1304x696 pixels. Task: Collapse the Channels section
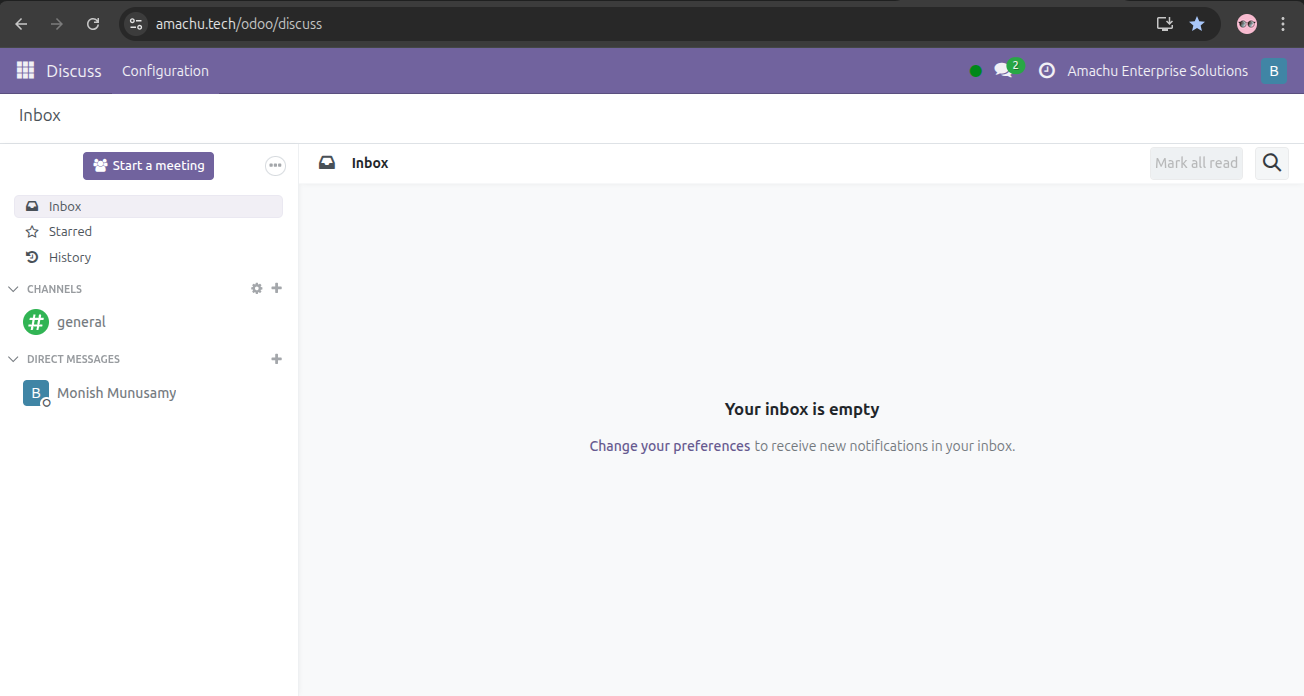click(x=14, y=289)
